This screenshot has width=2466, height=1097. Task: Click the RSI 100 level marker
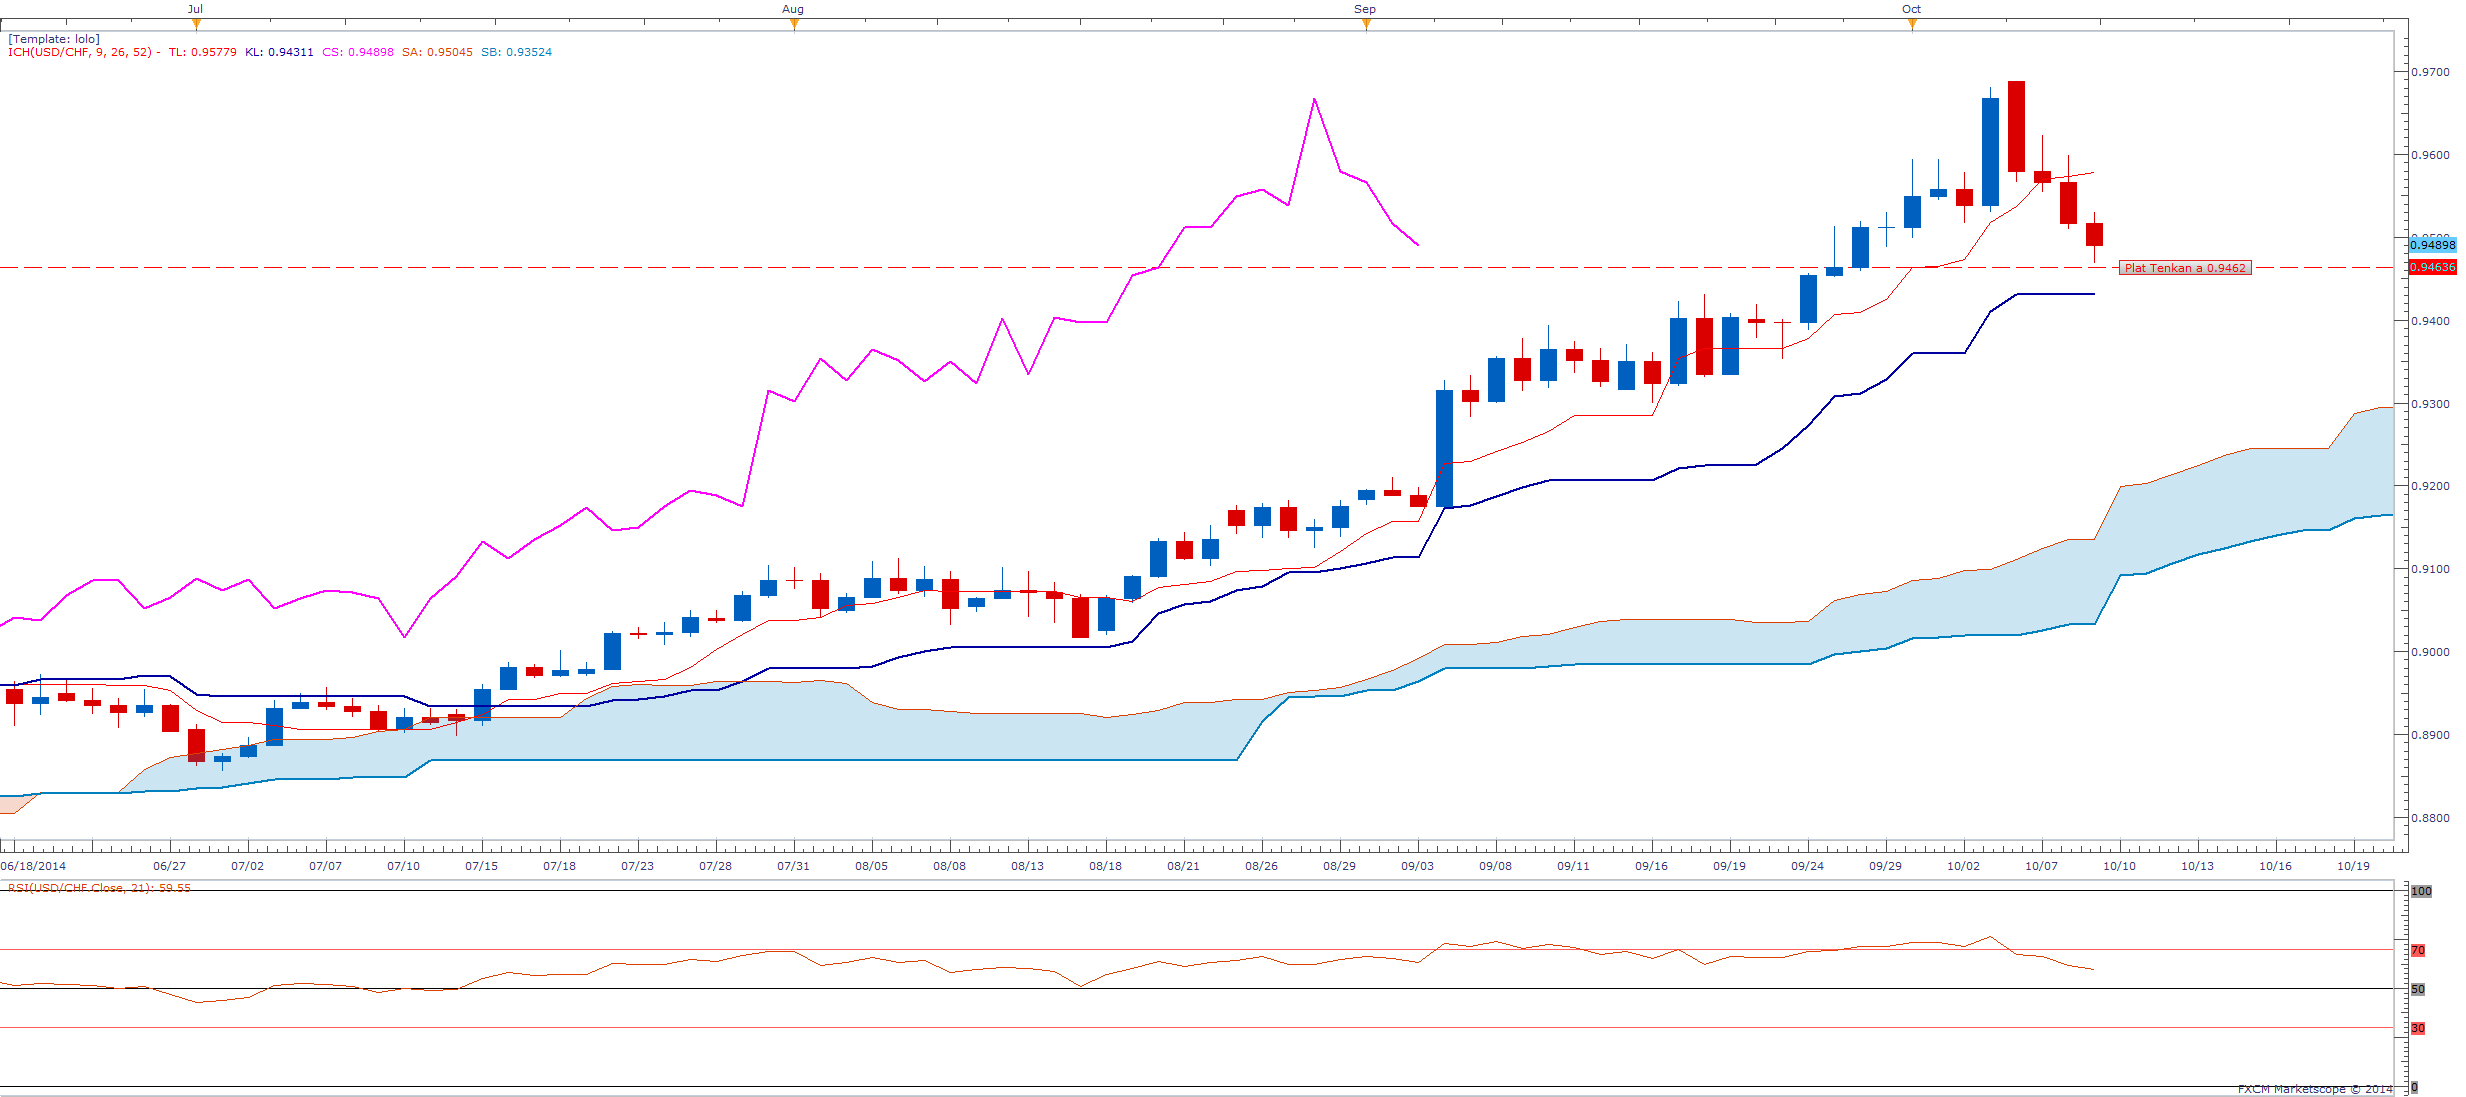click(x=2421, y=891)
